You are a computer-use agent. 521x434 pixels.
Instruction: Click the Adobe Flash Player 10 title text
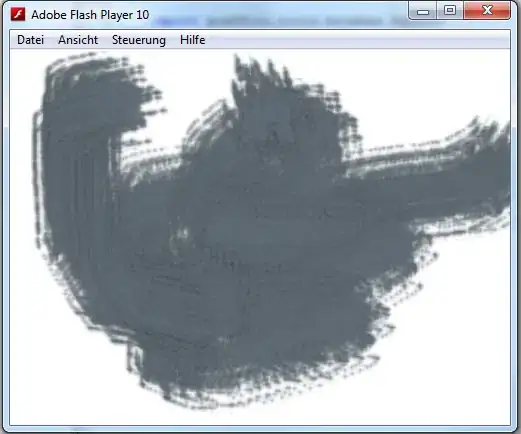pos(90,15)
